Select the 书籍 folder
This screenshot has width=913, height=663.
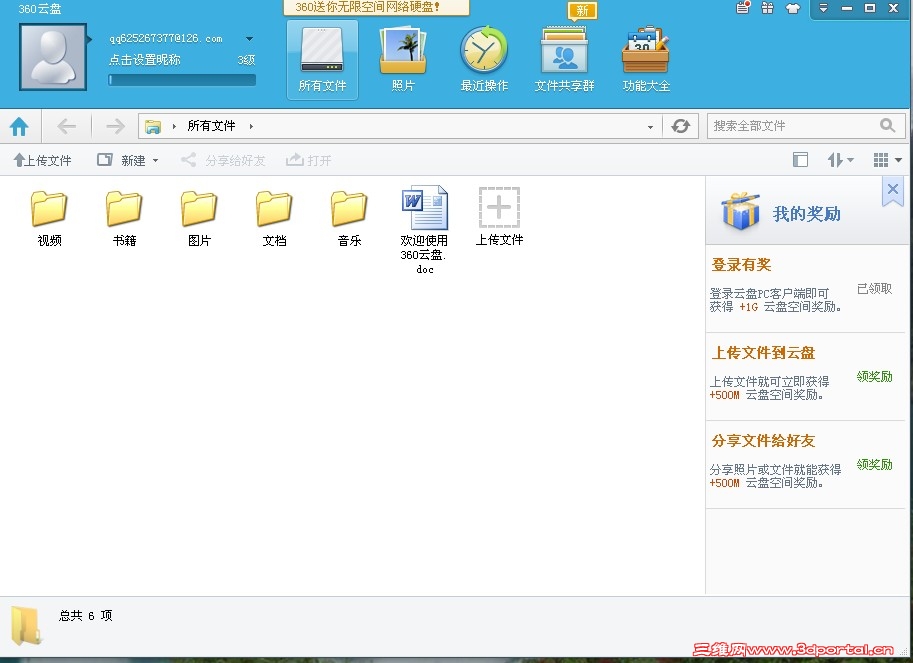pos(124,218)
